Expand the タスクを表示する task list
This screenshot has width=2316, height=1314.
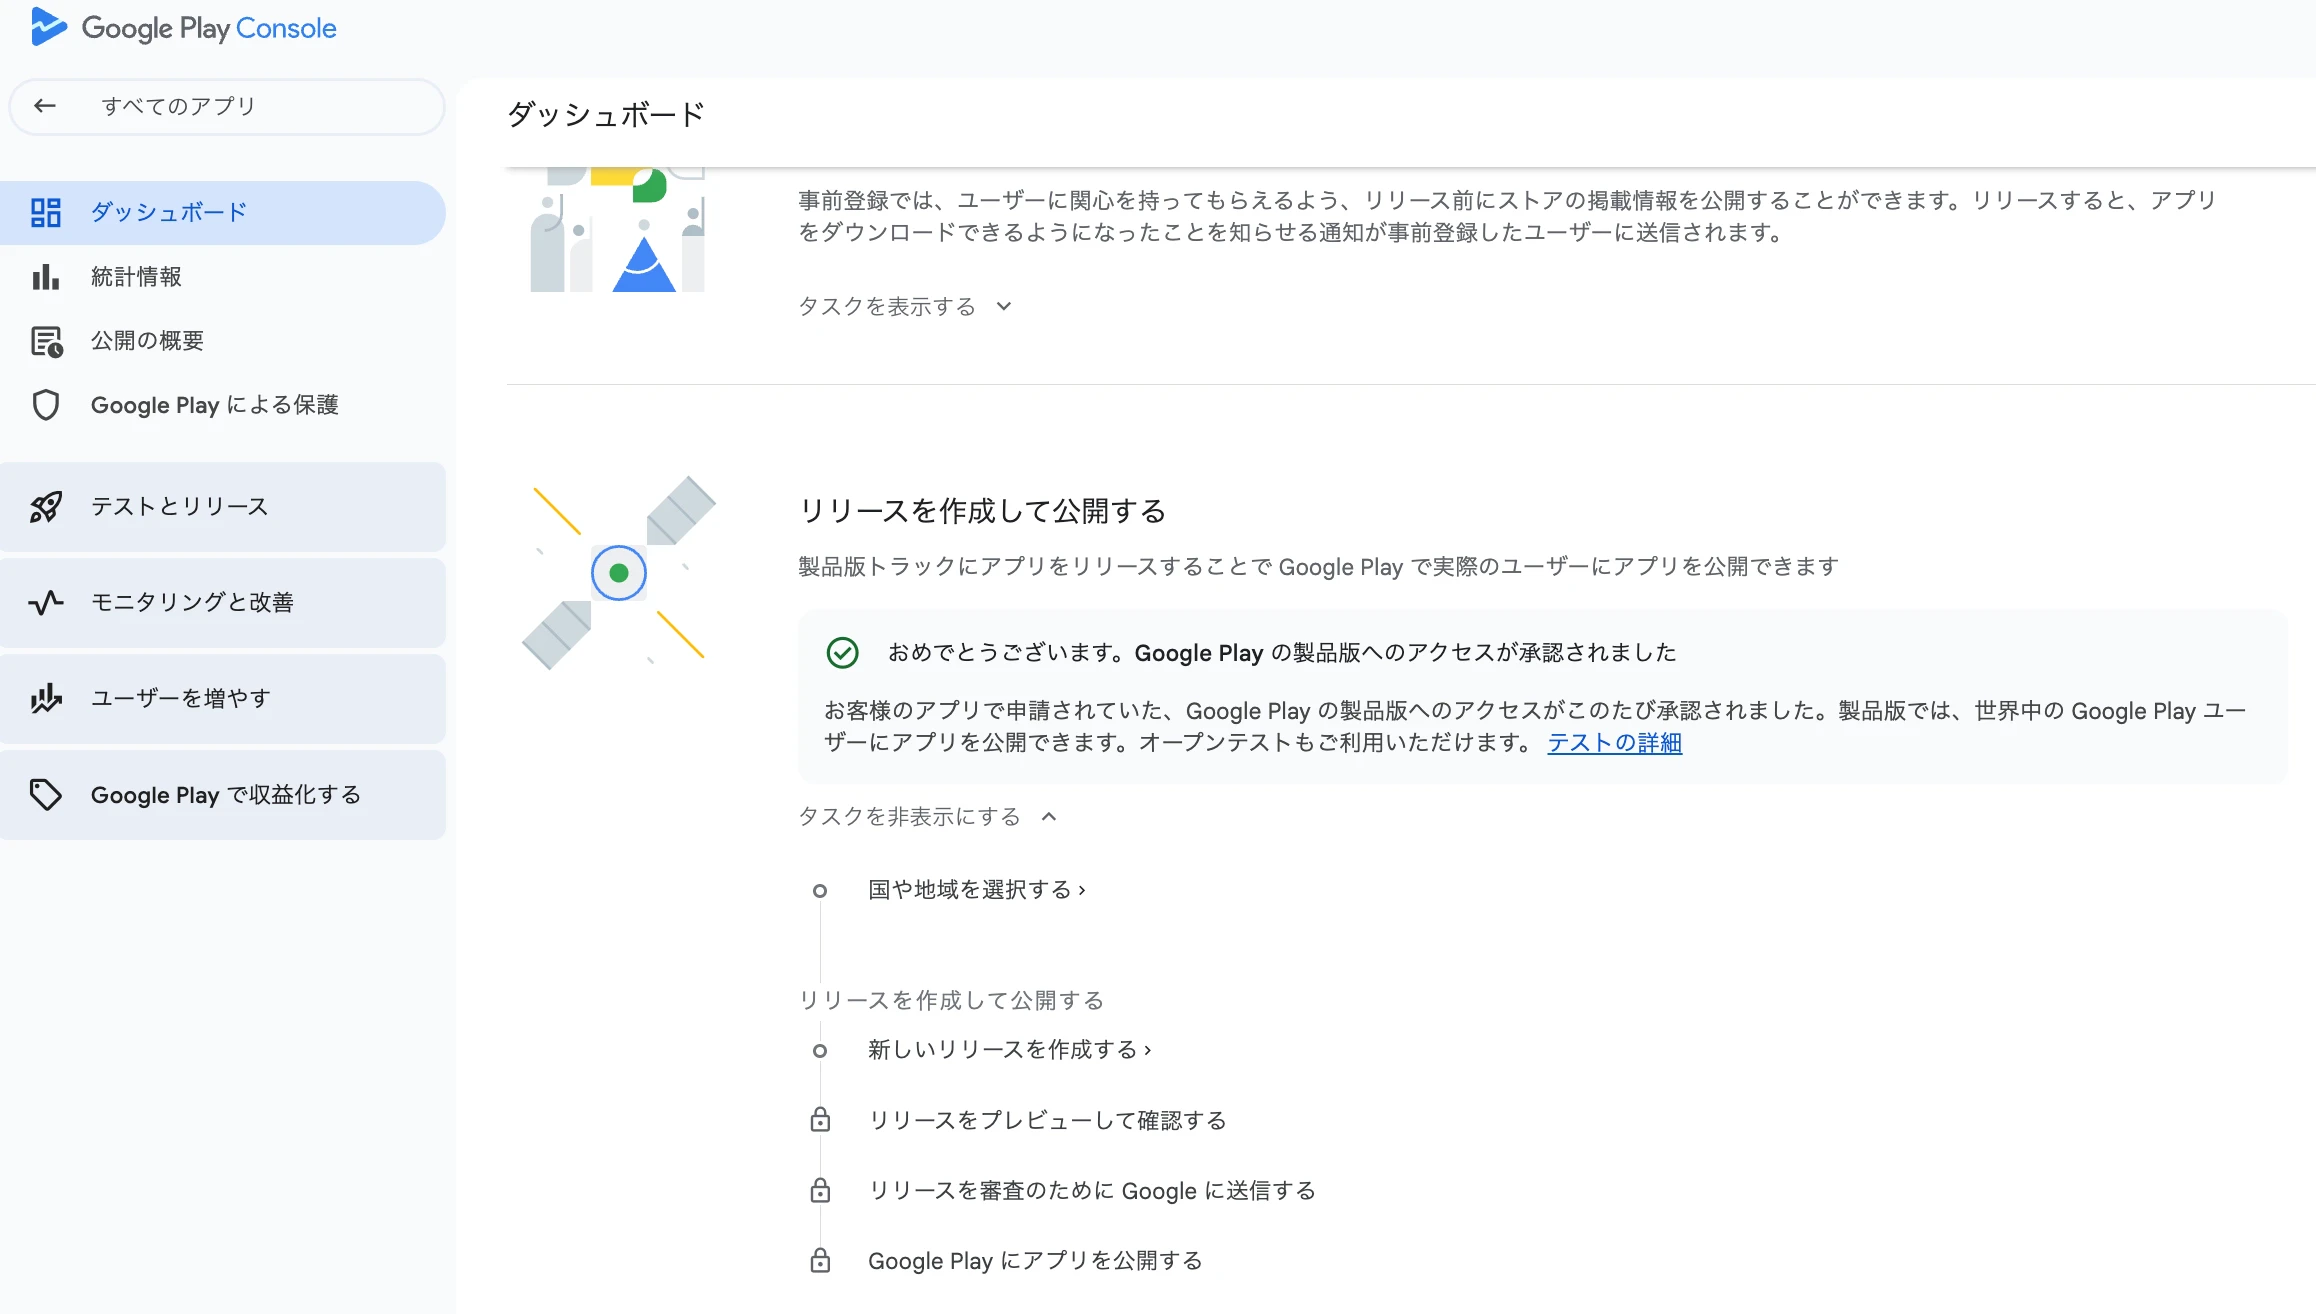pyautogui.click(x=905, y=306)
